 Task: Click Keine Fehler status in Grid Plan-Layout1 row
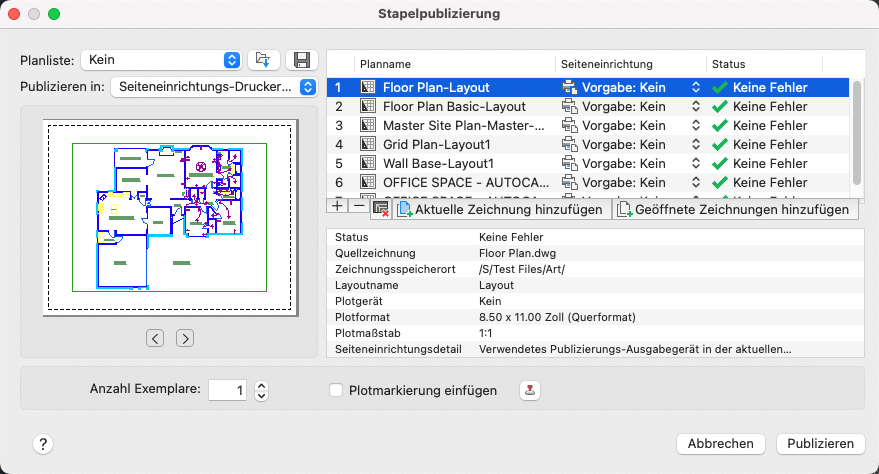coord(770,145)
